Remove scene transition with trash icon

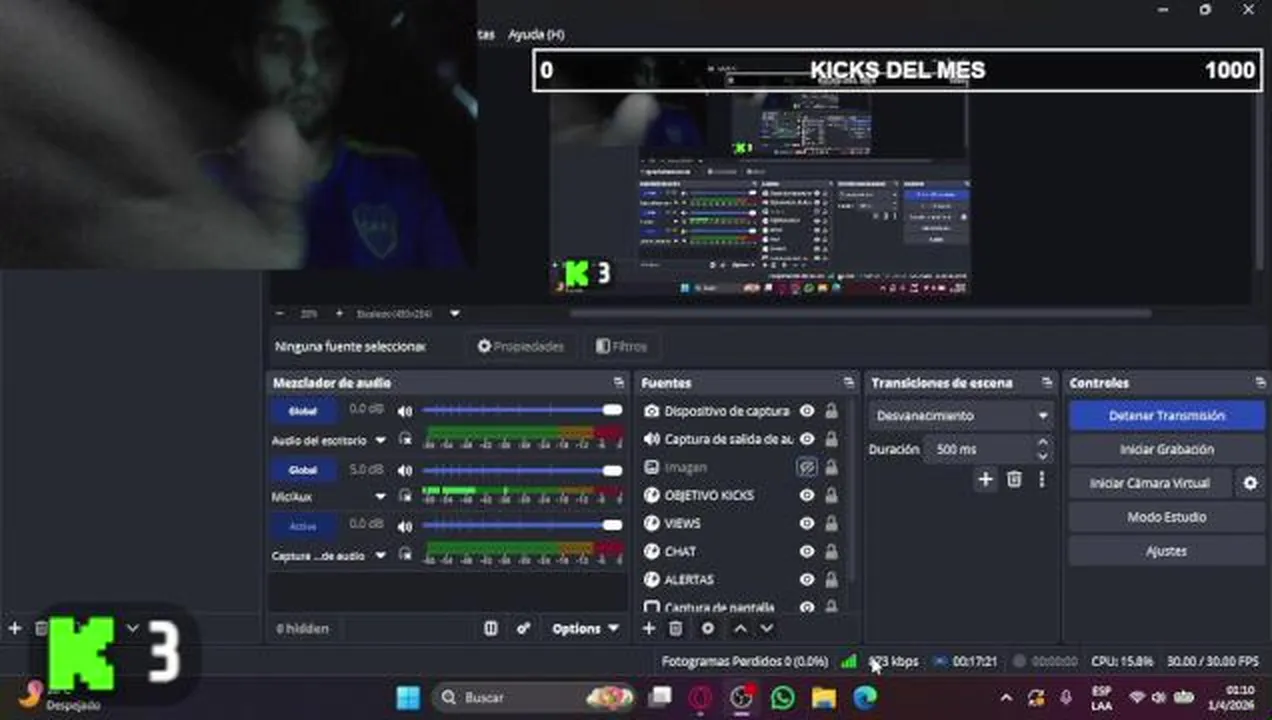1014,480
